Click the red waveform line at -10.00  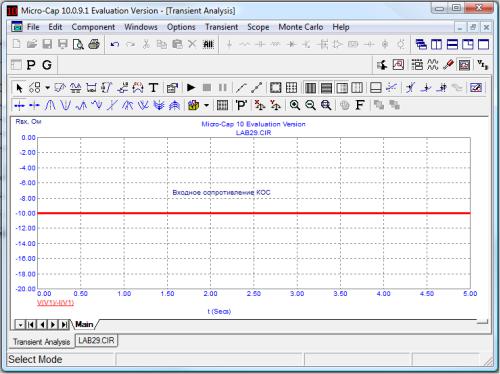click(254, 213)
